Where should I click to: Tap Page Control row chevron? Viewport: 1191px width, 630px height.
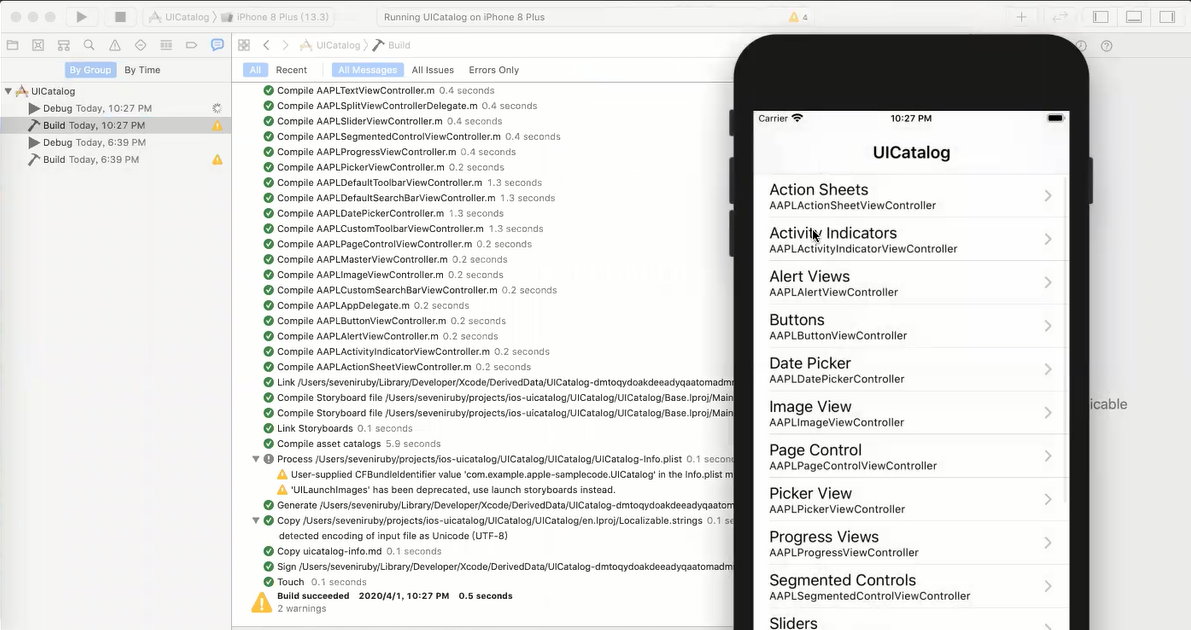[x=1047, y=456]
